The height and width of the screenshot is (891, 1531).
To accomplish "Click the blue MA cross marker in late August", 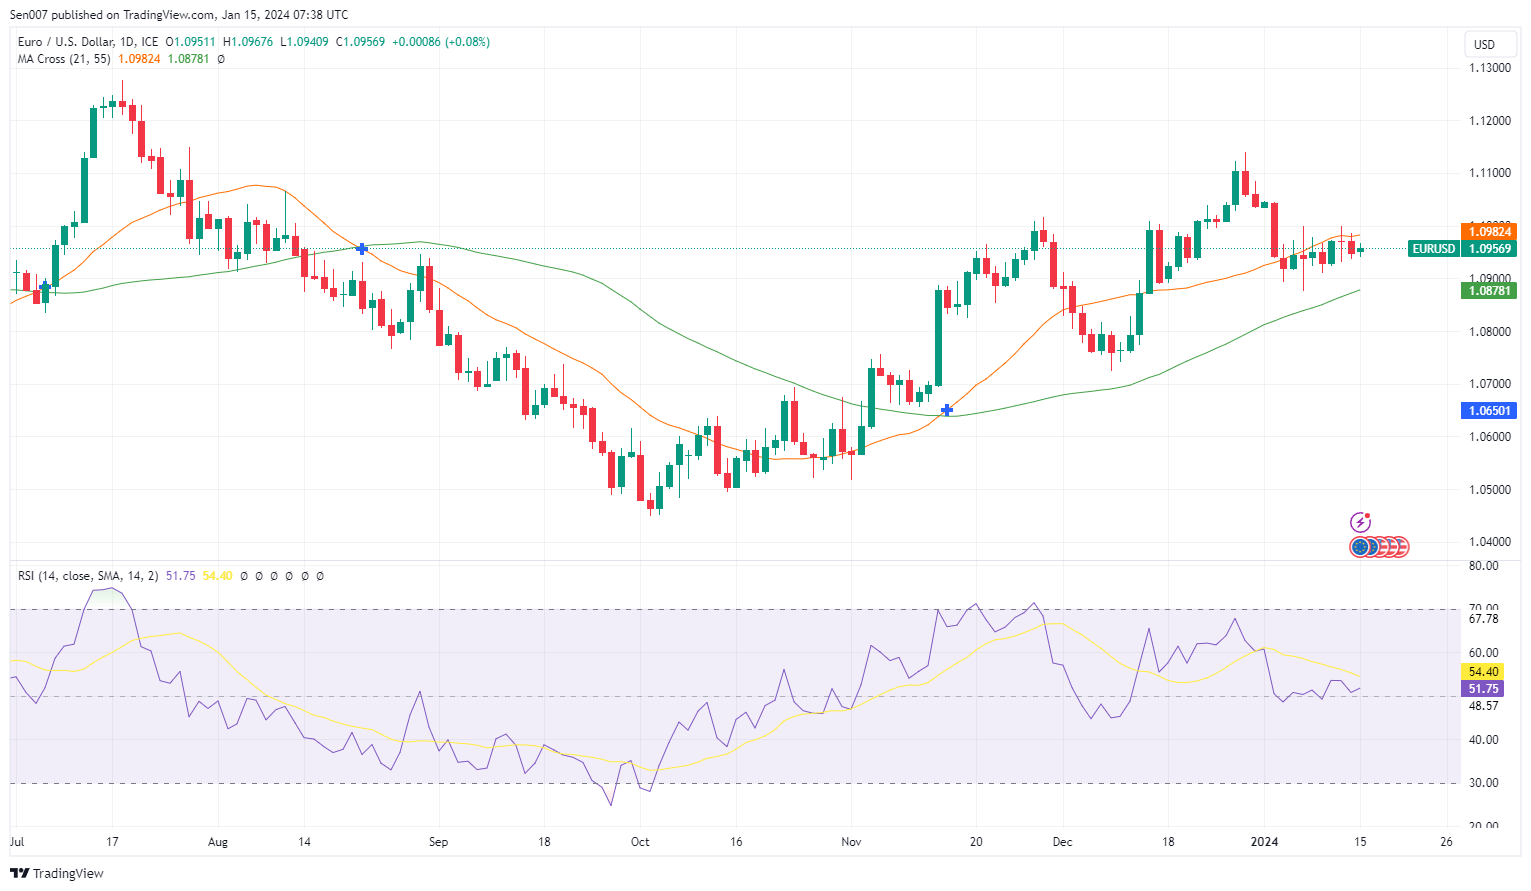I will coord(362,248).
